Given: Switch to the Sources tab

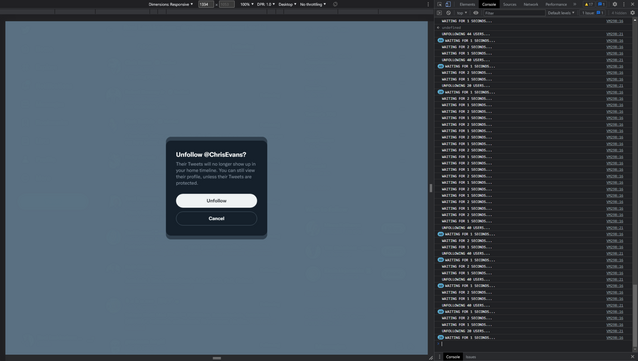Looking at the screenshot, I should click(509, 4).
